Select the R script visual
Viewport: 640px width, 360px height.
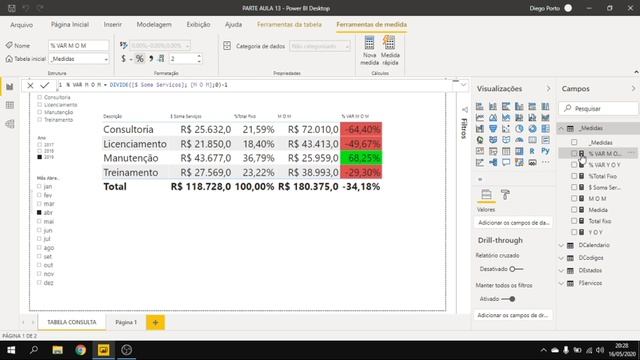[x=532, y=151]
